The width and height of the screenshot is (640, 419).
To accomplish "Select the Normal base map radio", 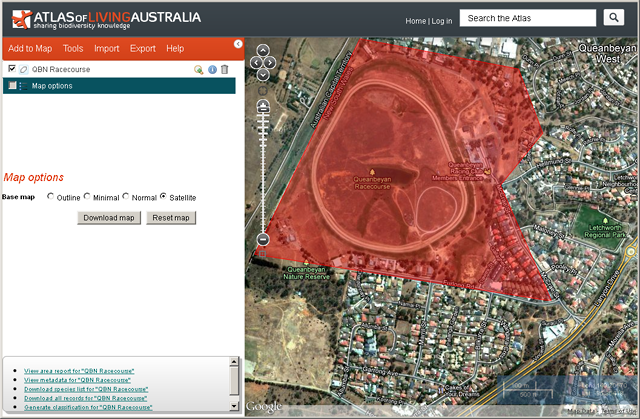I will (x=125, y=196).
